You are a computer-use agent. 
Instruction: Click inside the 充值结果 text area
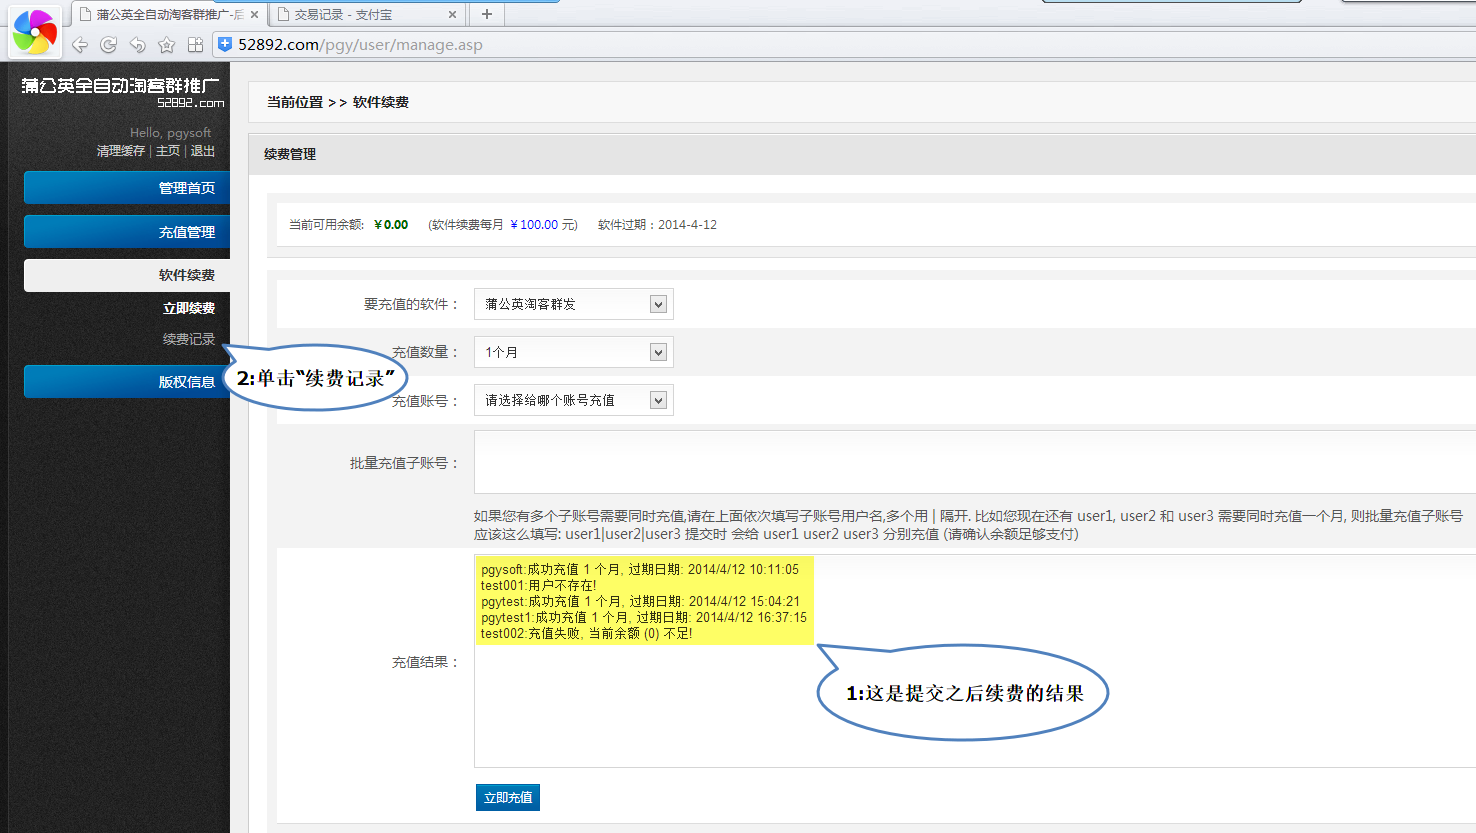975,661
